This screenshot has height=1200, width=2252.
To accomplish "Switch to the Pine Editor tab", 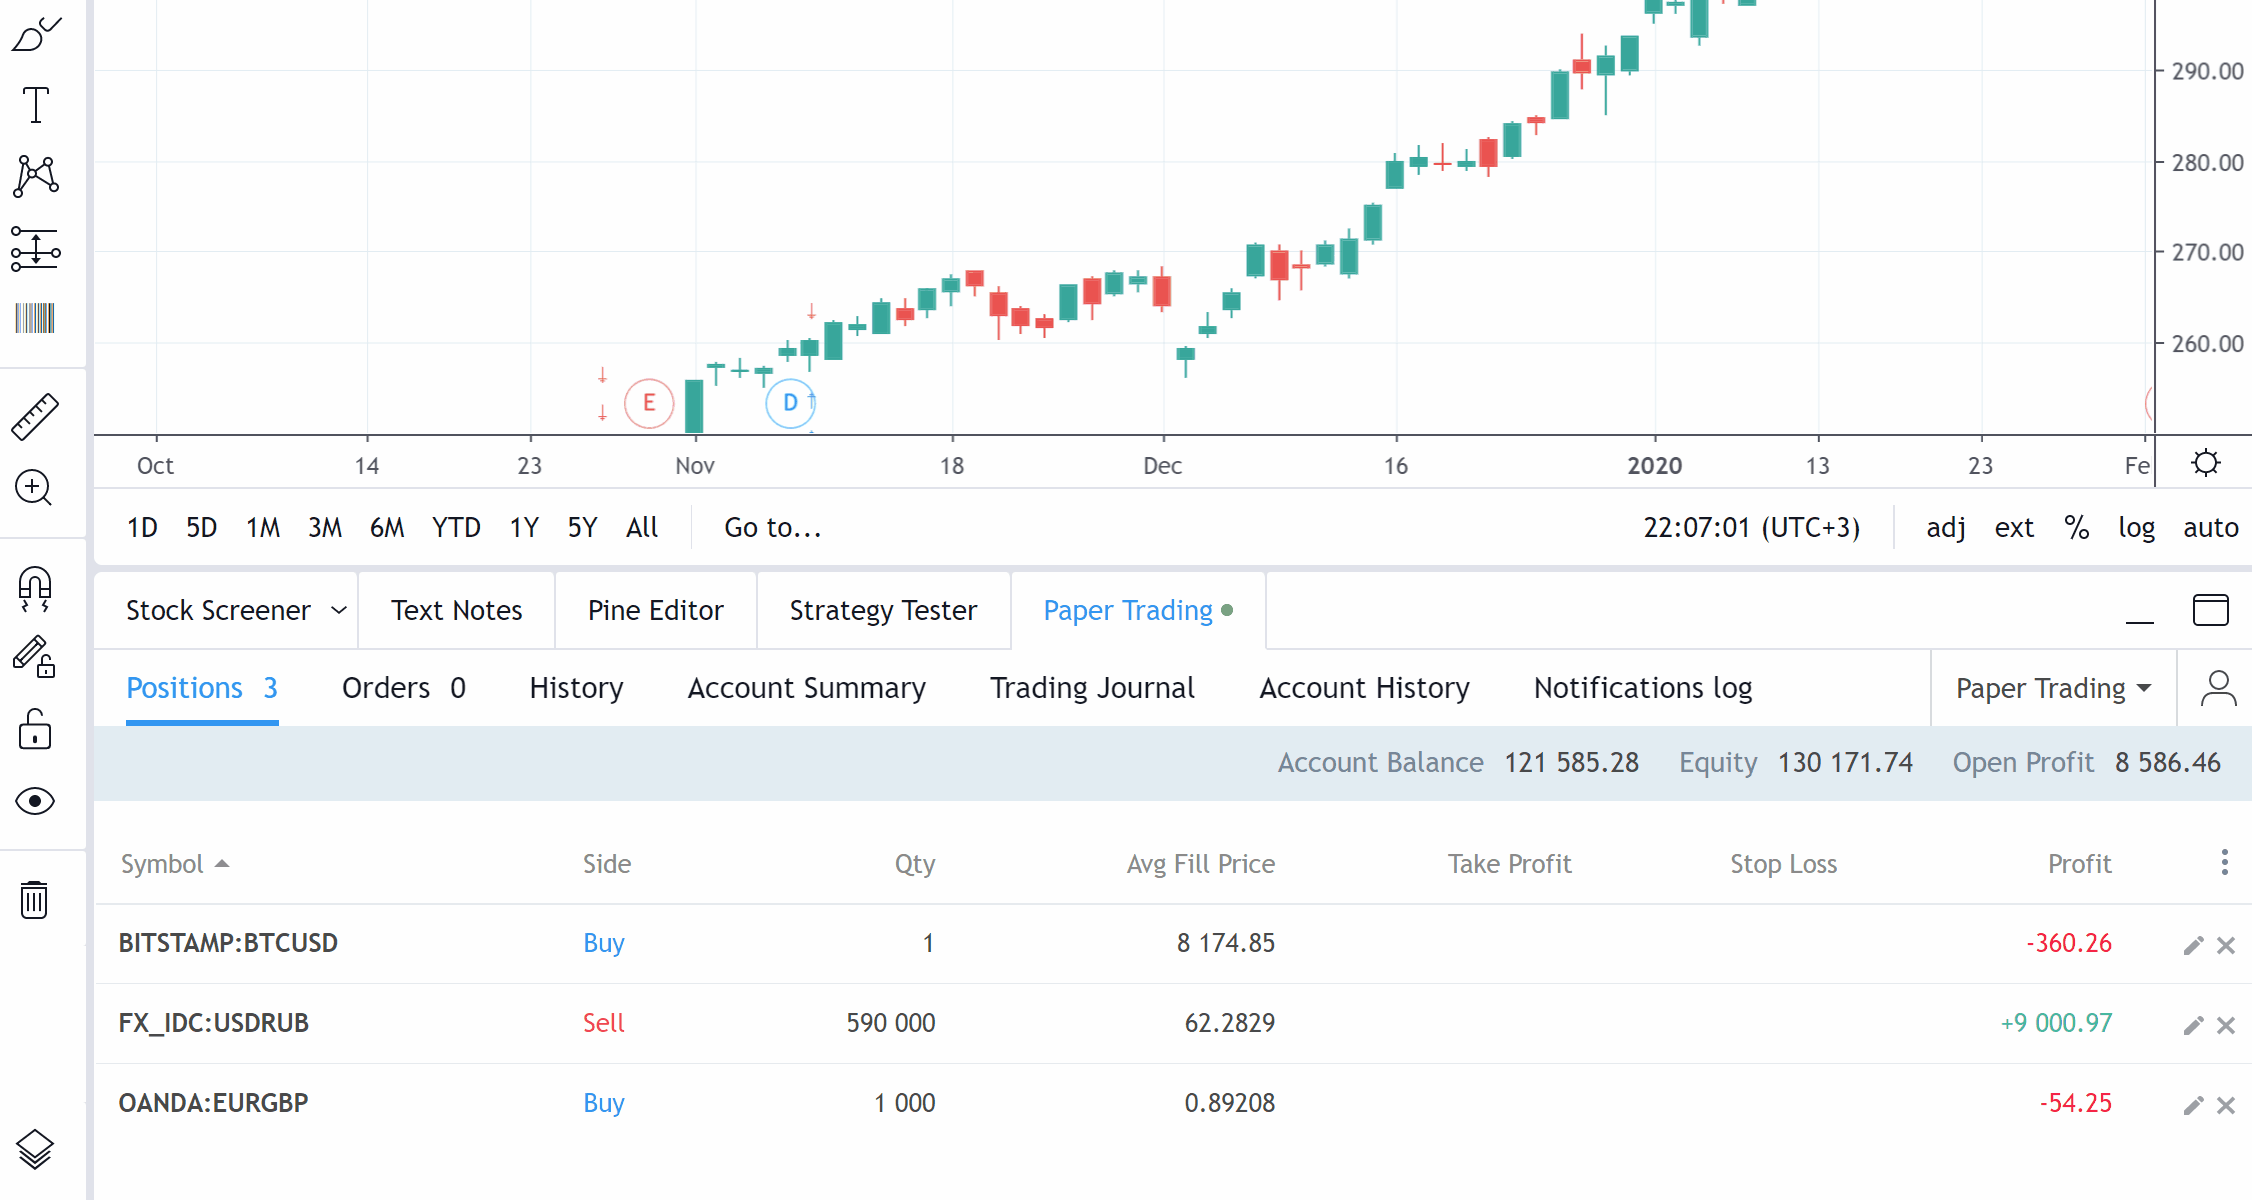I will coord(655,610).
